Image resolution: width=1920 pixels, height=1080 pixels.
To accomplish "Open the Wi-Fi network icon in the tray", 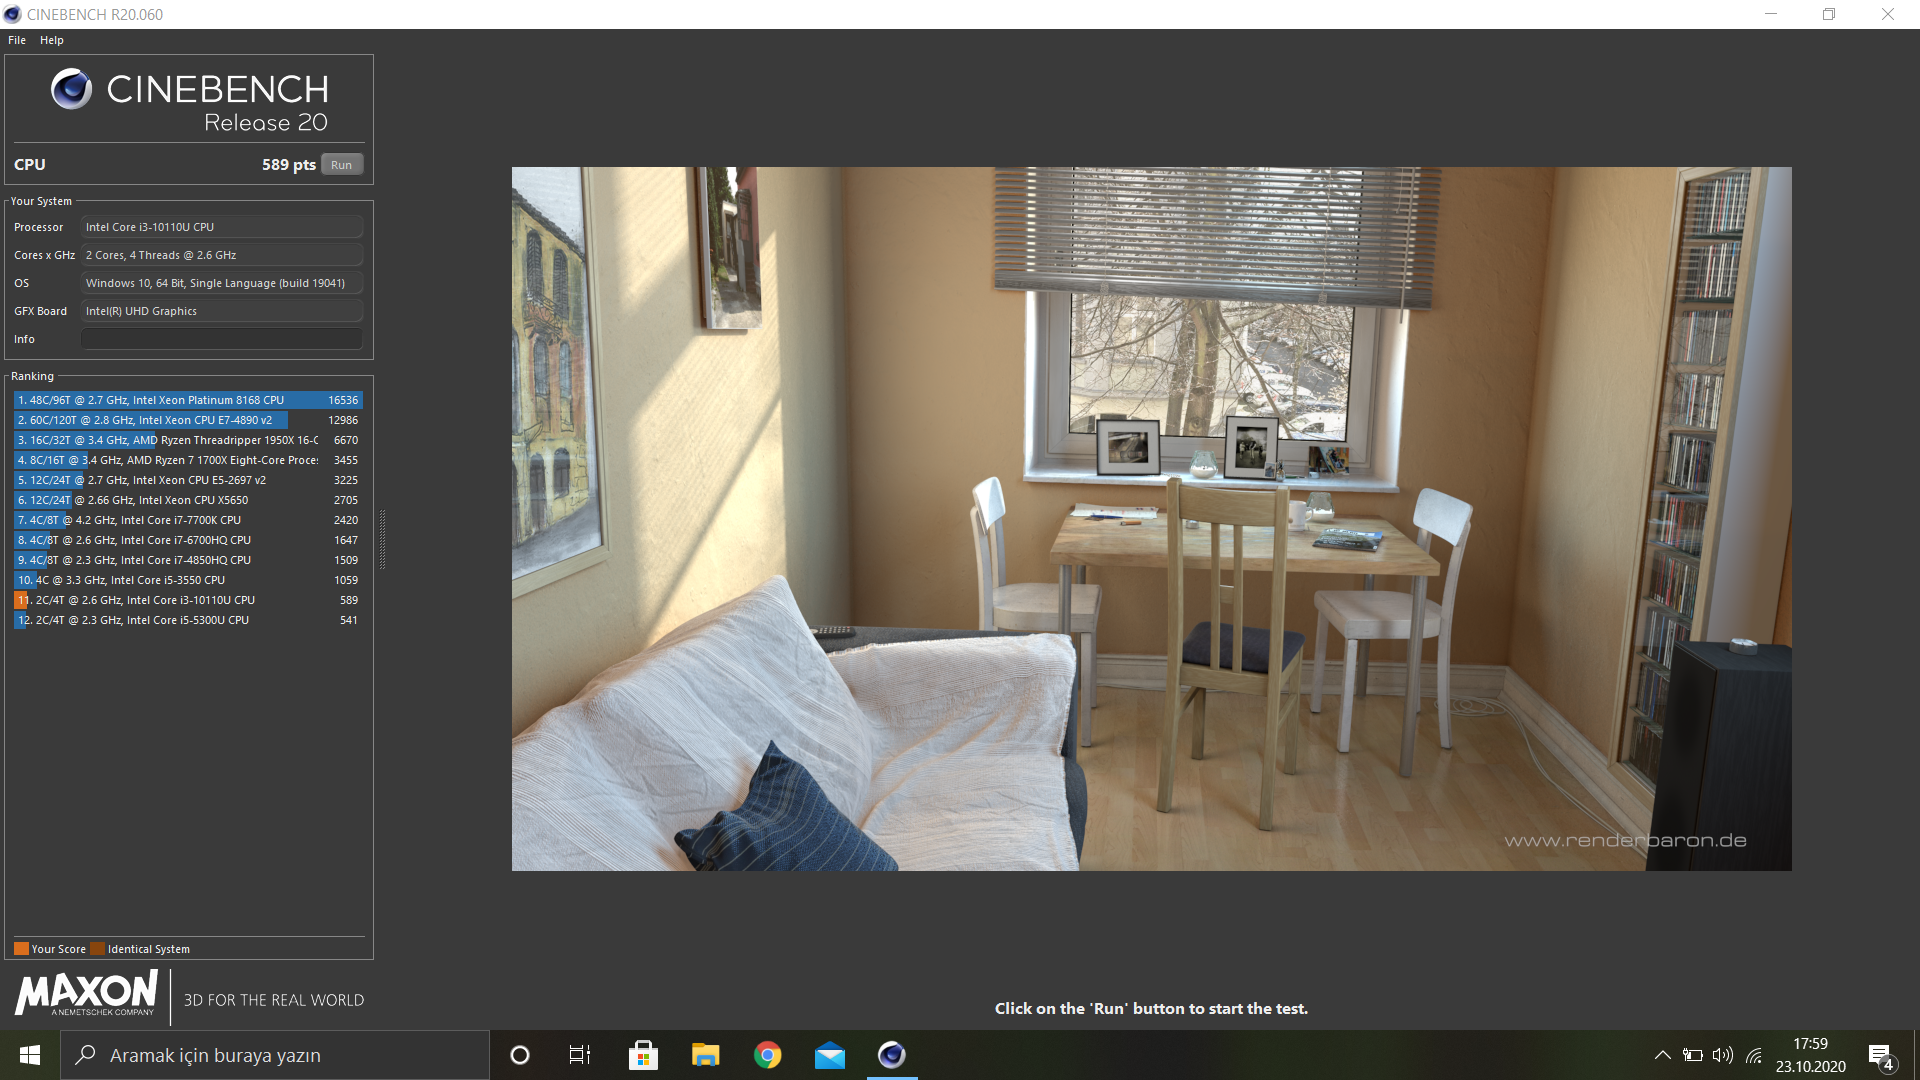I will pos(1754,1055).
